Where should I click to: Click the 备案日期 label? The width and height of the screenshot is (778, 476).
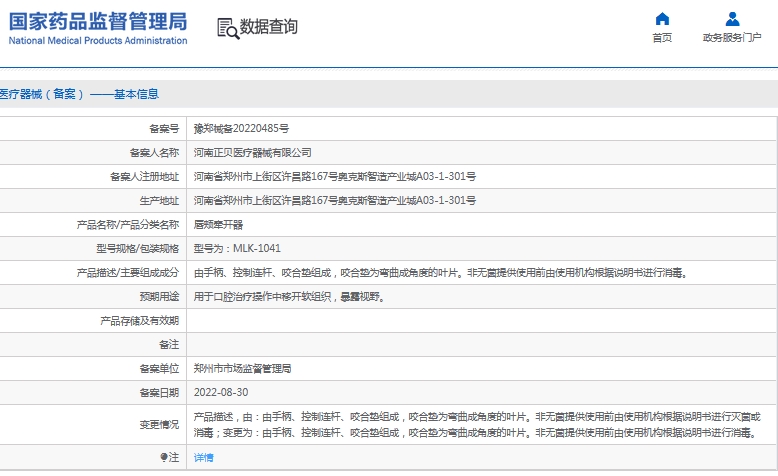[159, 393]
